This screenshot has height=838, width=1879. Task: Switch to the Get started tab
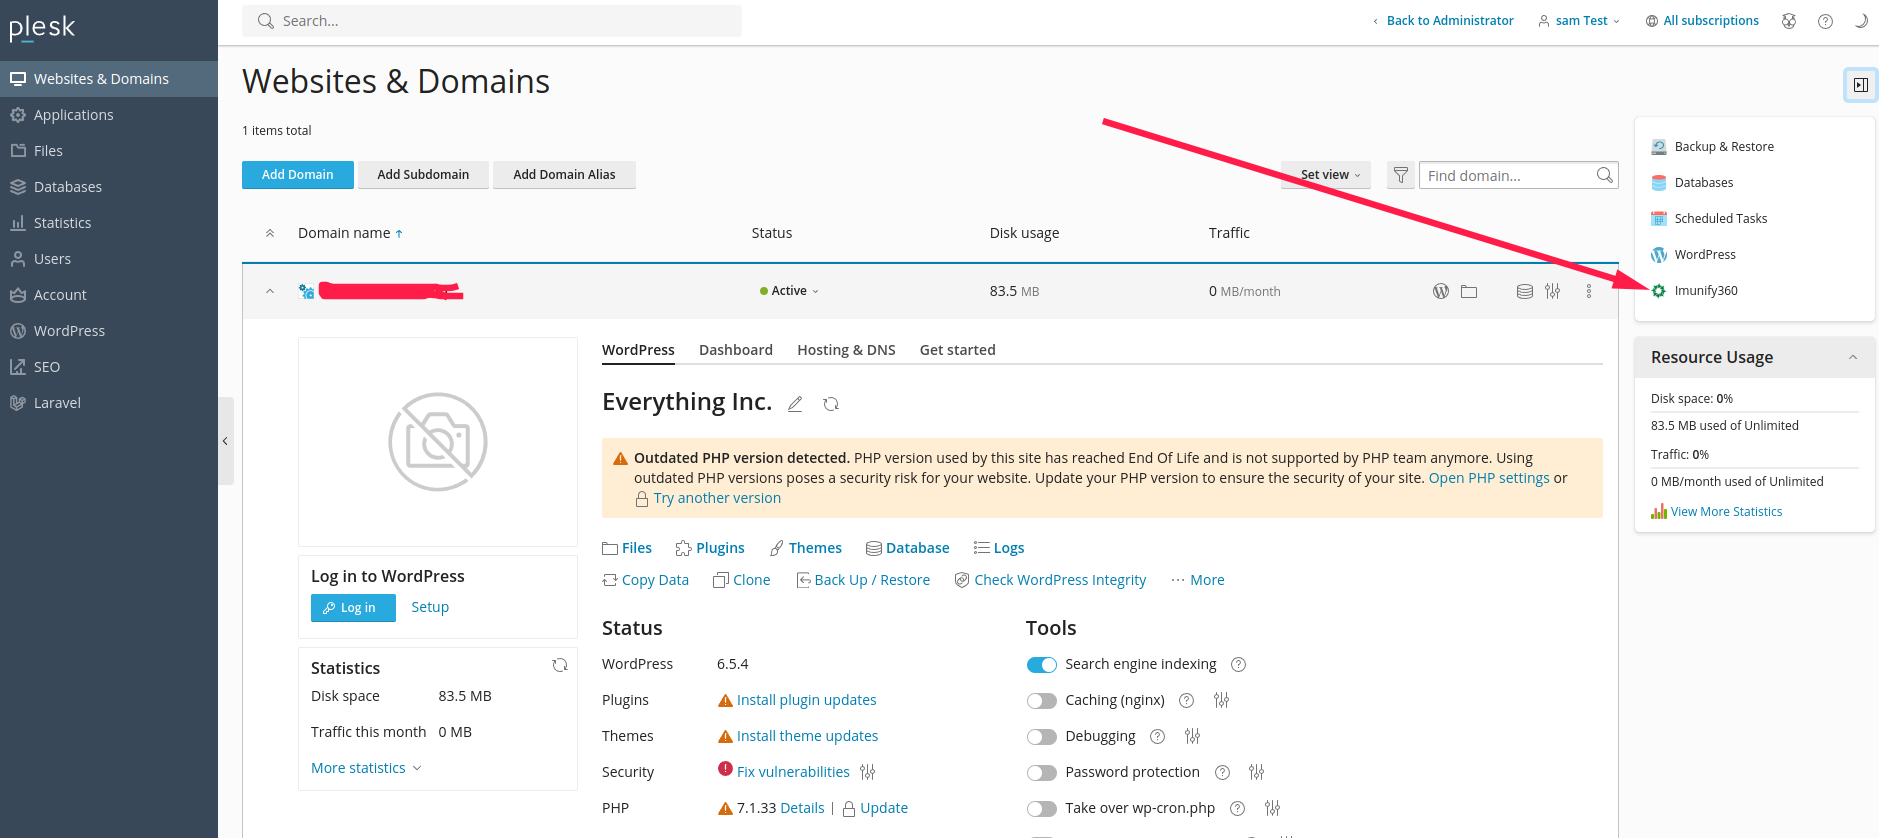coord(957,350)
